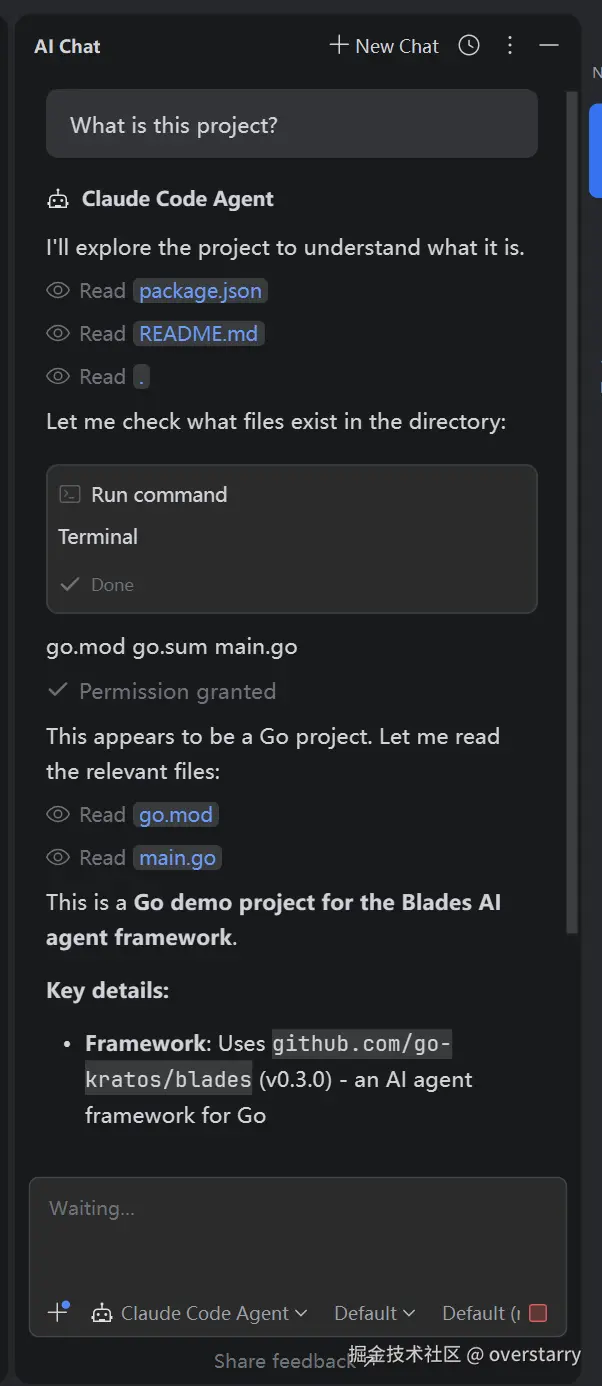The height and width of the screenshot is (1386, 602).
Task: Click the terminal icon in Run command block
Action: coord(69,494)
